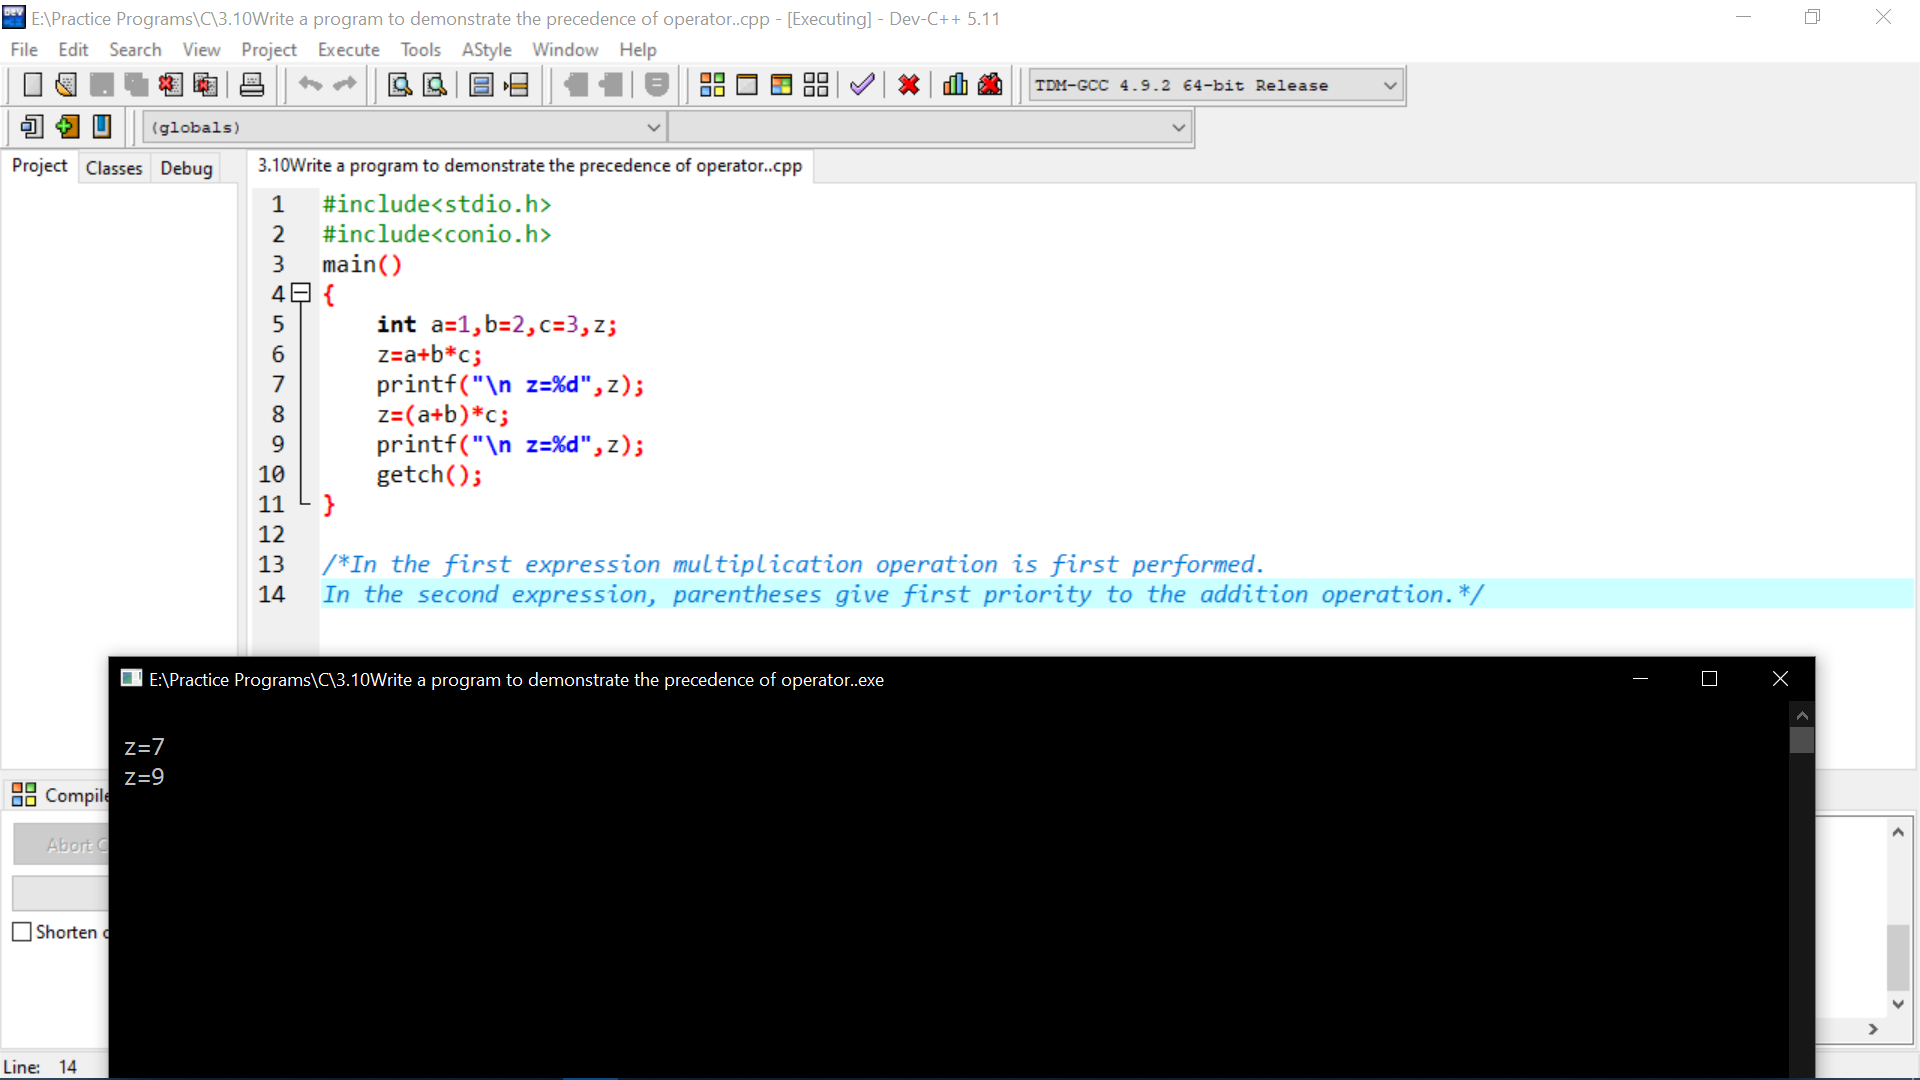The width and height of the screenshot is (1920, 1080).
Task: Open the Project menu
Action: coord(269,49)
